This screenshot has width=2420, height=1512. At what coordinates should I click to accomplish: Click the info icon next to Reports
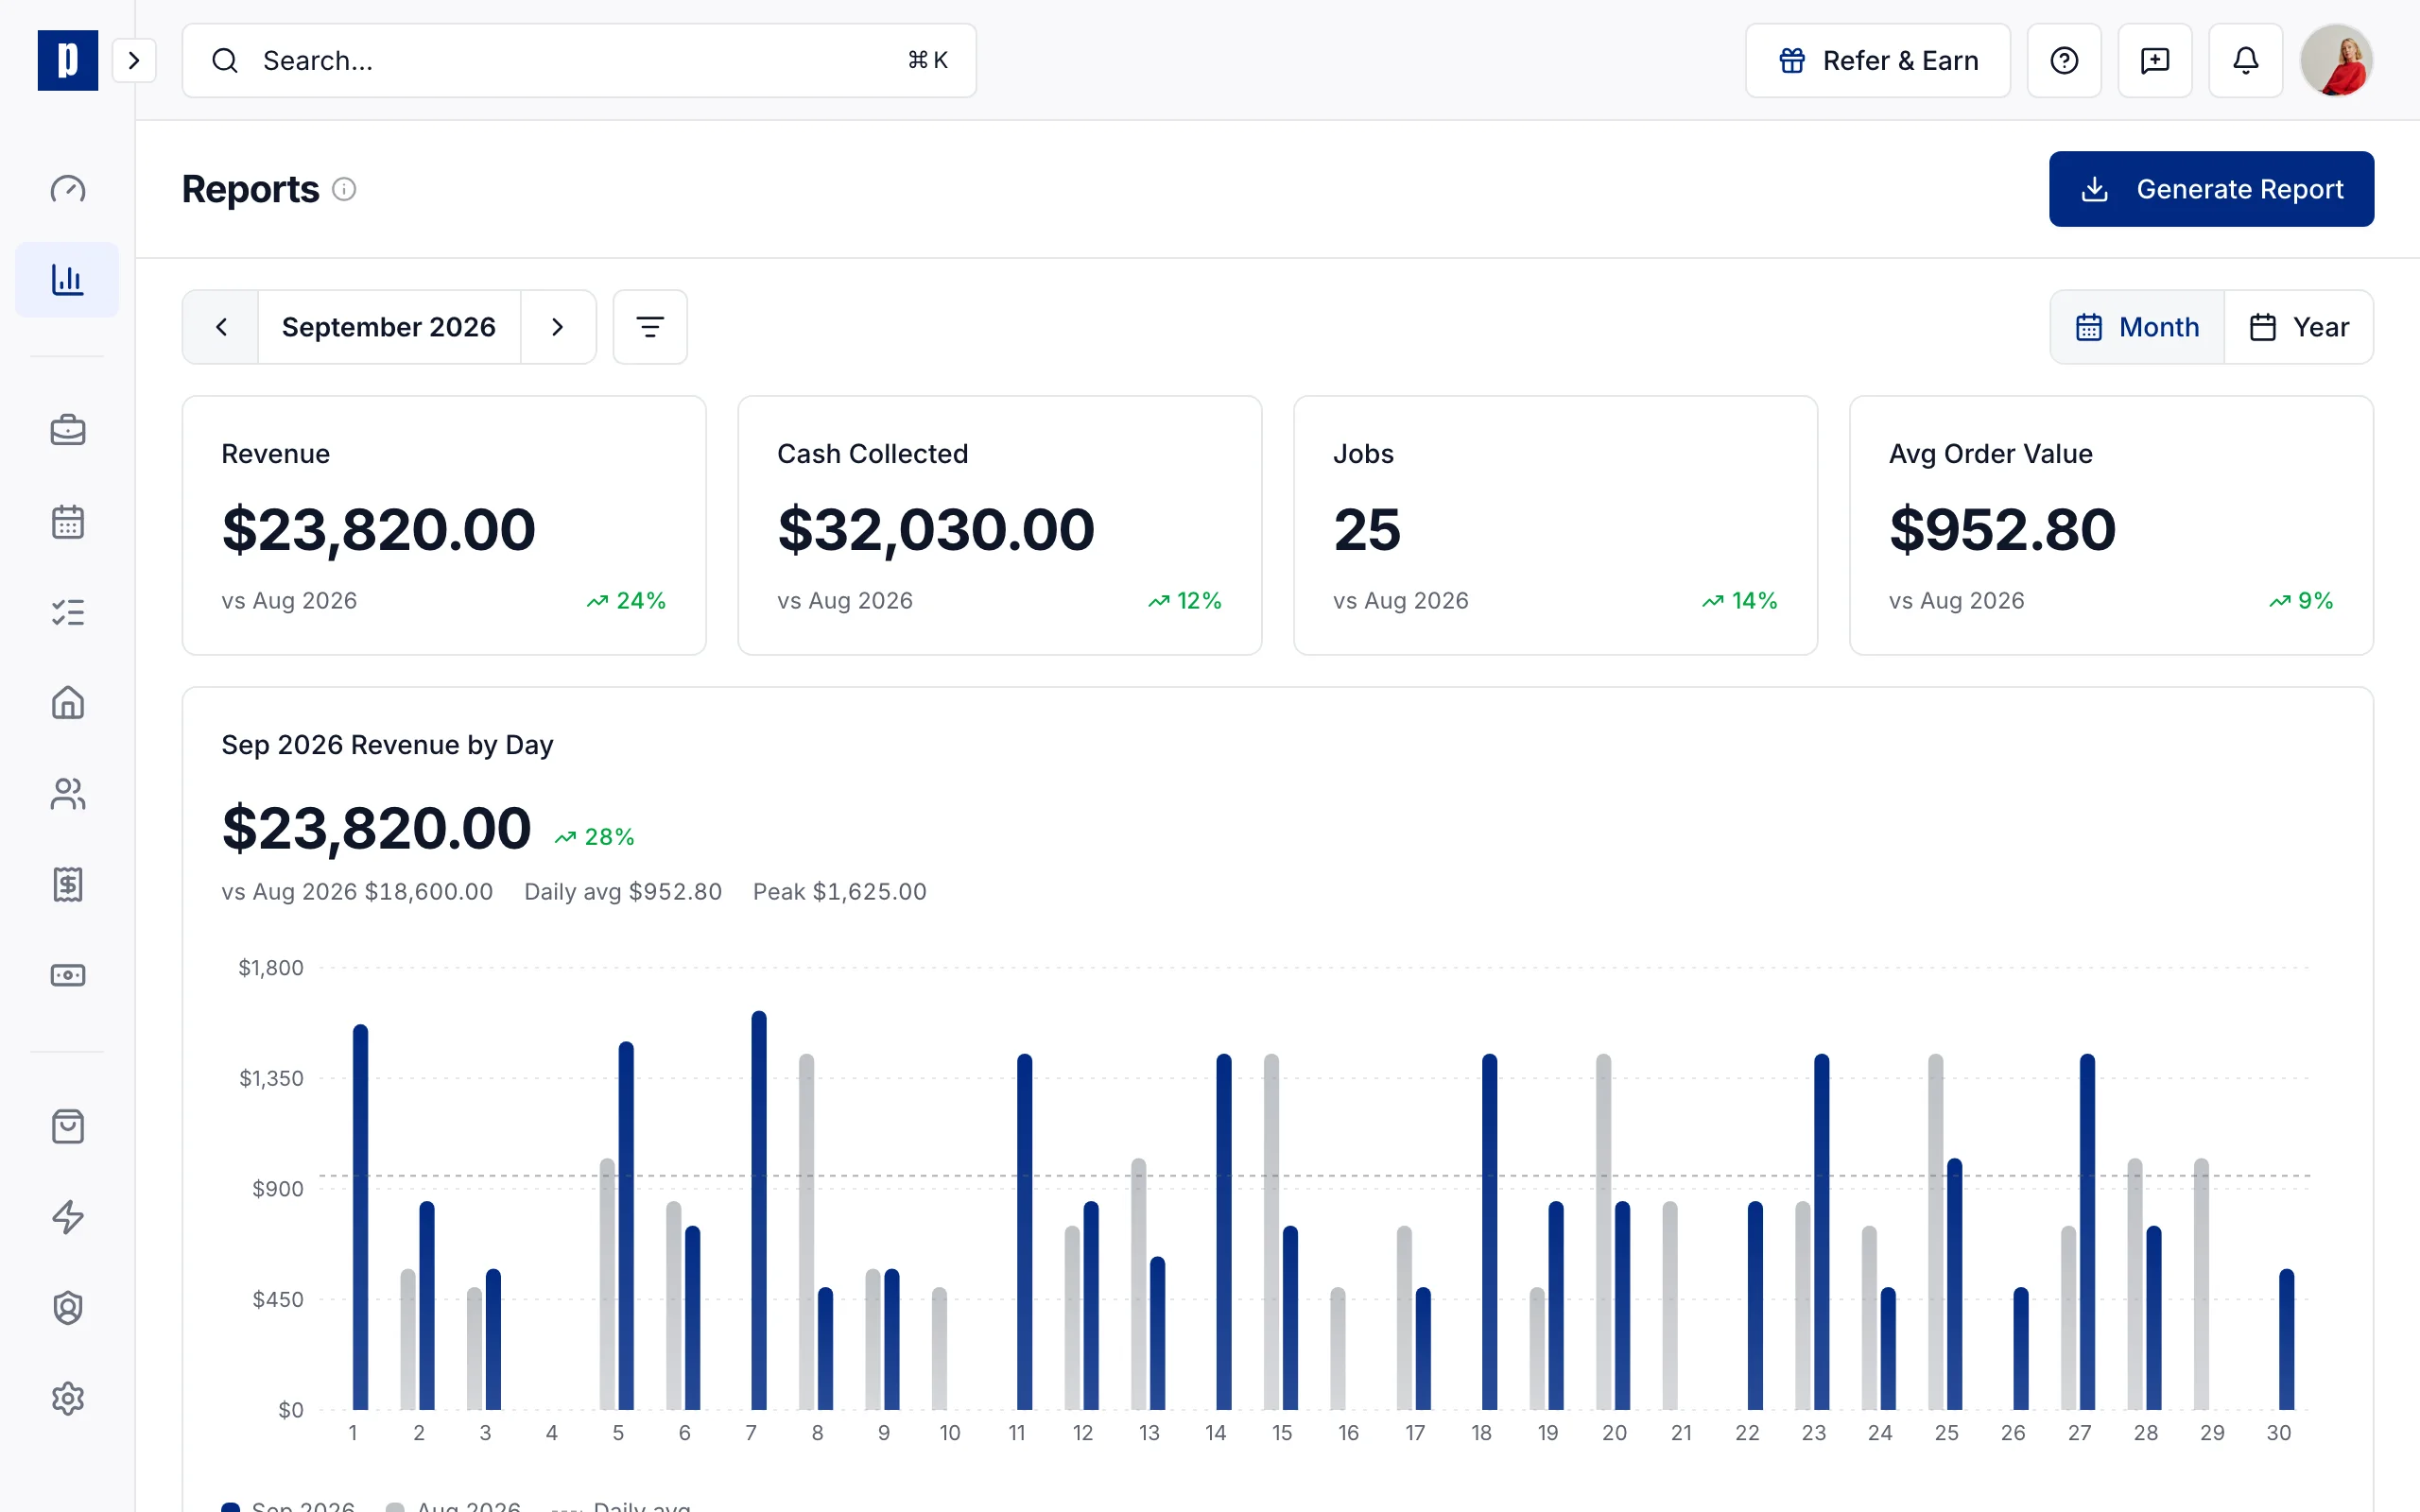pyautogui.click(x=344, y=189)
